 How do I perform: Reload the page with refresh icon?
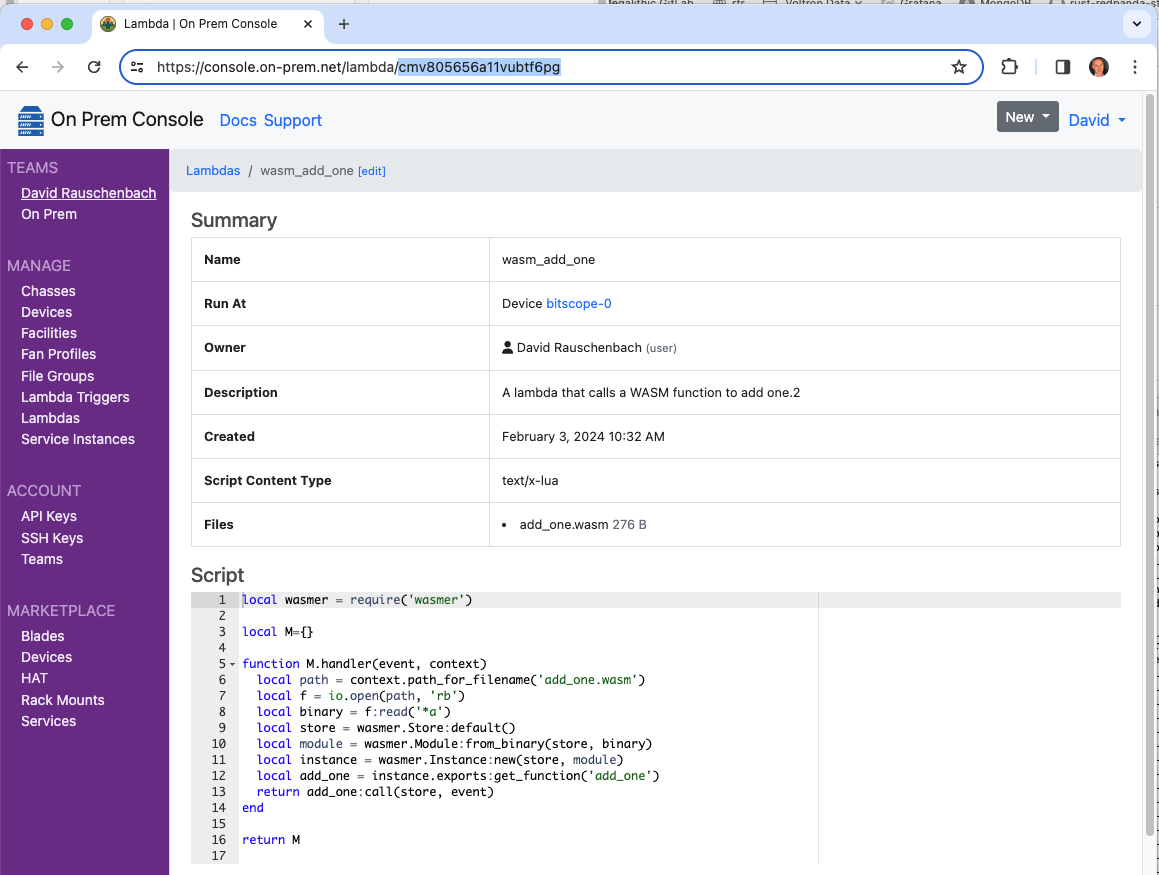(x=94, y=67)
